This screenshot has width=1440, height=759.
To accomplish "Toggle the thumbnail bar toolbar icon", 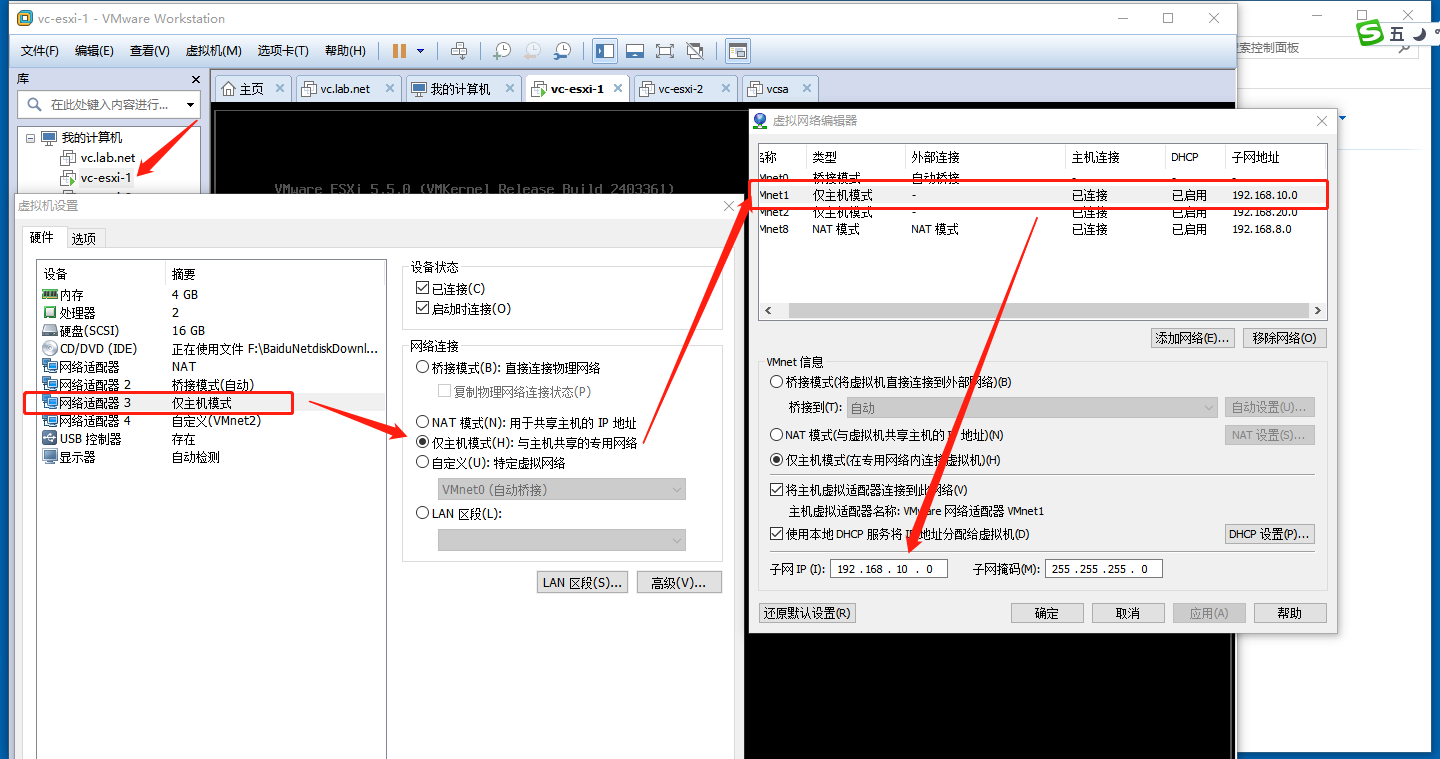I will click(x=635, y=51).
